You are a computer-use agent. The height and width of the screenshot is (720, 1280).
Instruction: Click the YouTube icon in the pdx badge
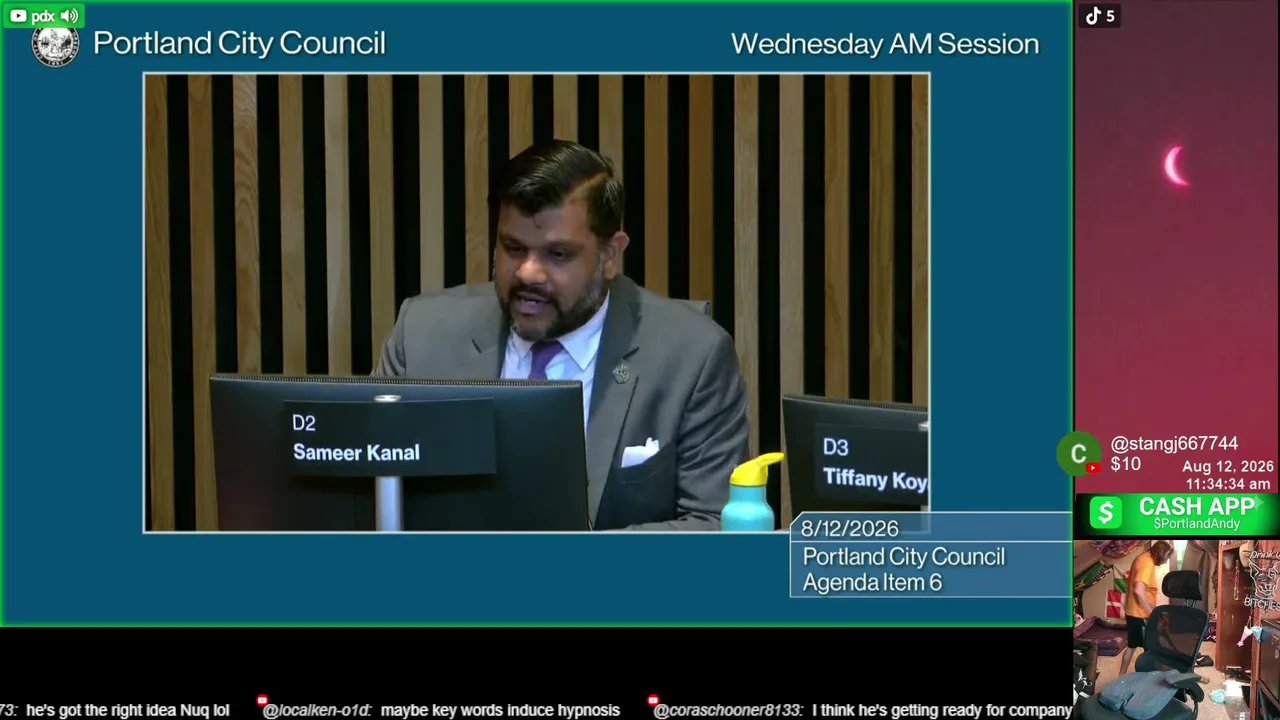[18, 16]
